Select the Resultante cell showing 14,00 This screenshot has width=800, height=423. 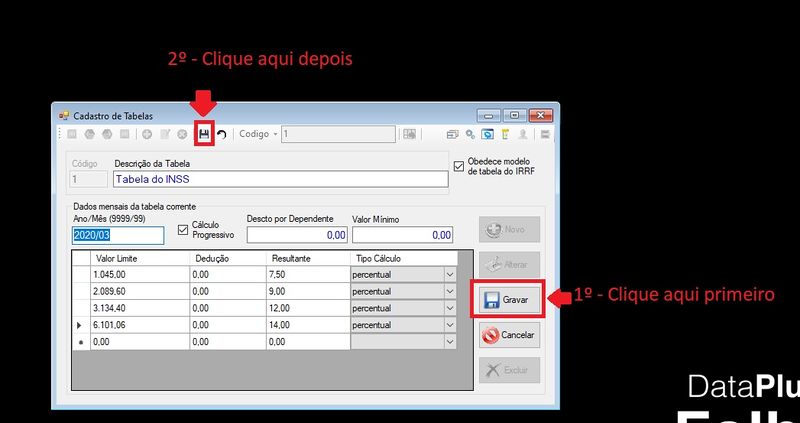point(308,325)
